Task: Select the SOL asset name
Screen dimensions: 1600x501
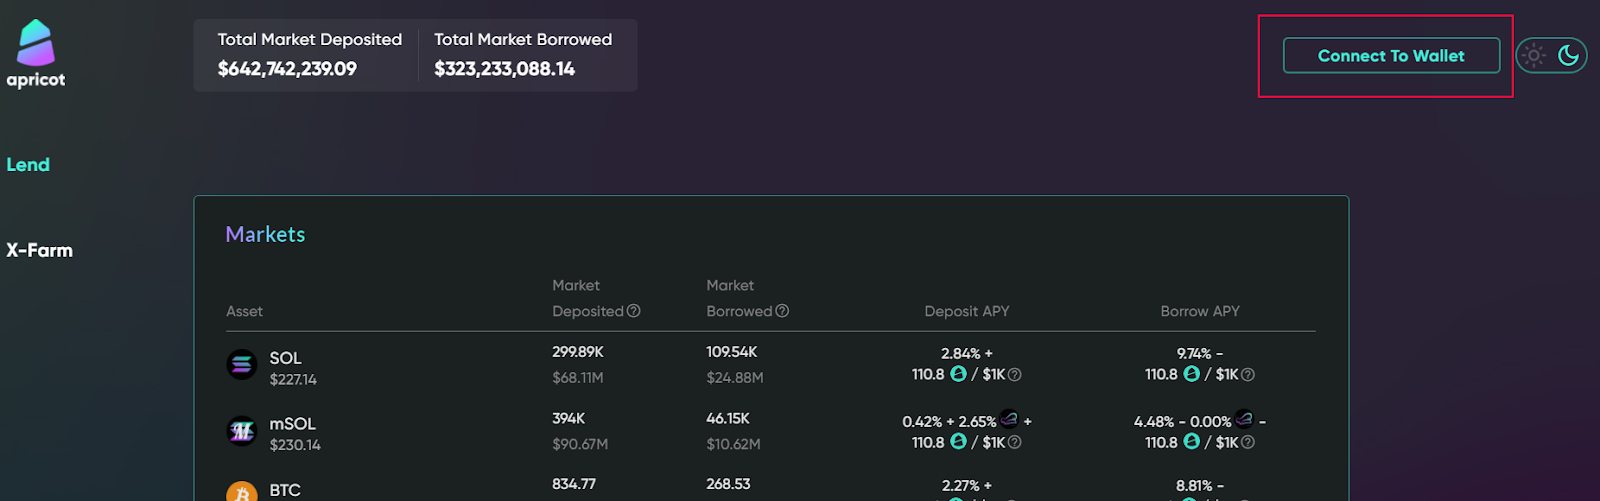Action: pos(285,358)
